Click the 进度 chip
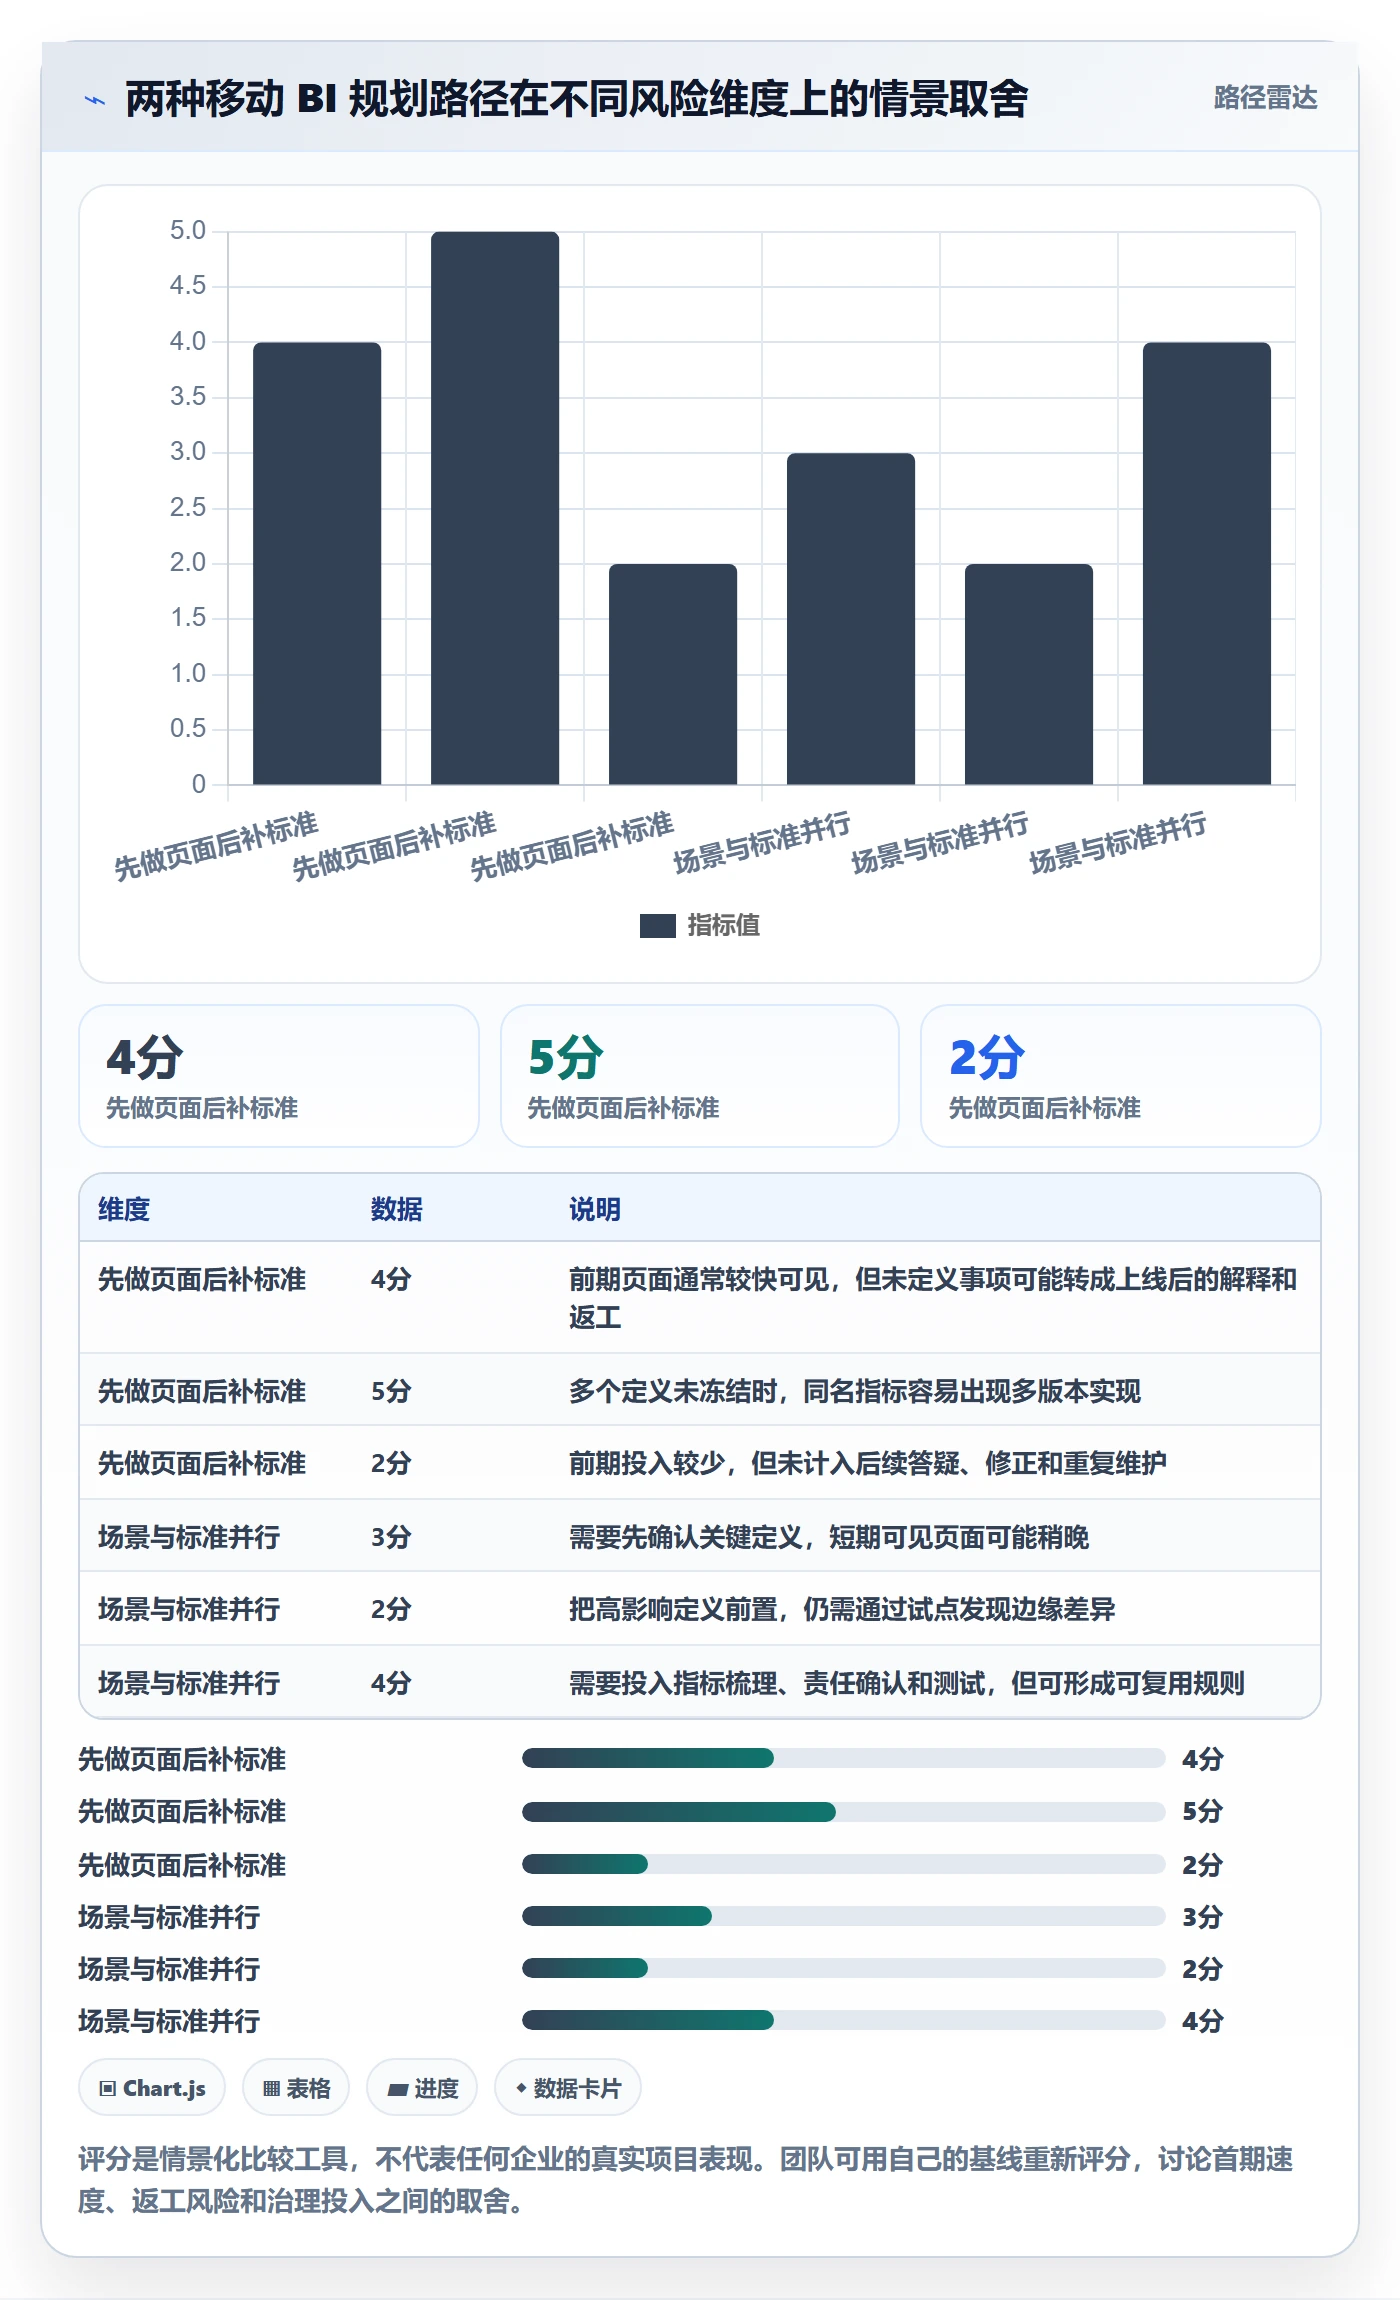 click(x=422, y=2088)
